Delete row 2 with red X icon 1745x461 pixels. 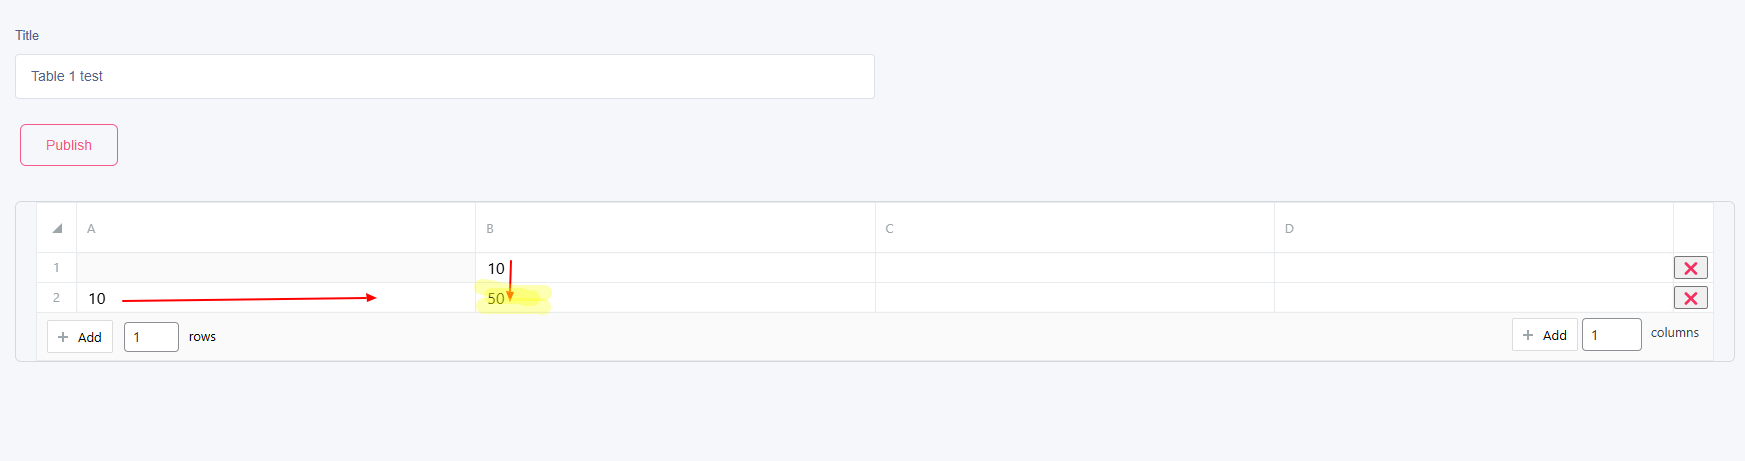coord(1690,298)
